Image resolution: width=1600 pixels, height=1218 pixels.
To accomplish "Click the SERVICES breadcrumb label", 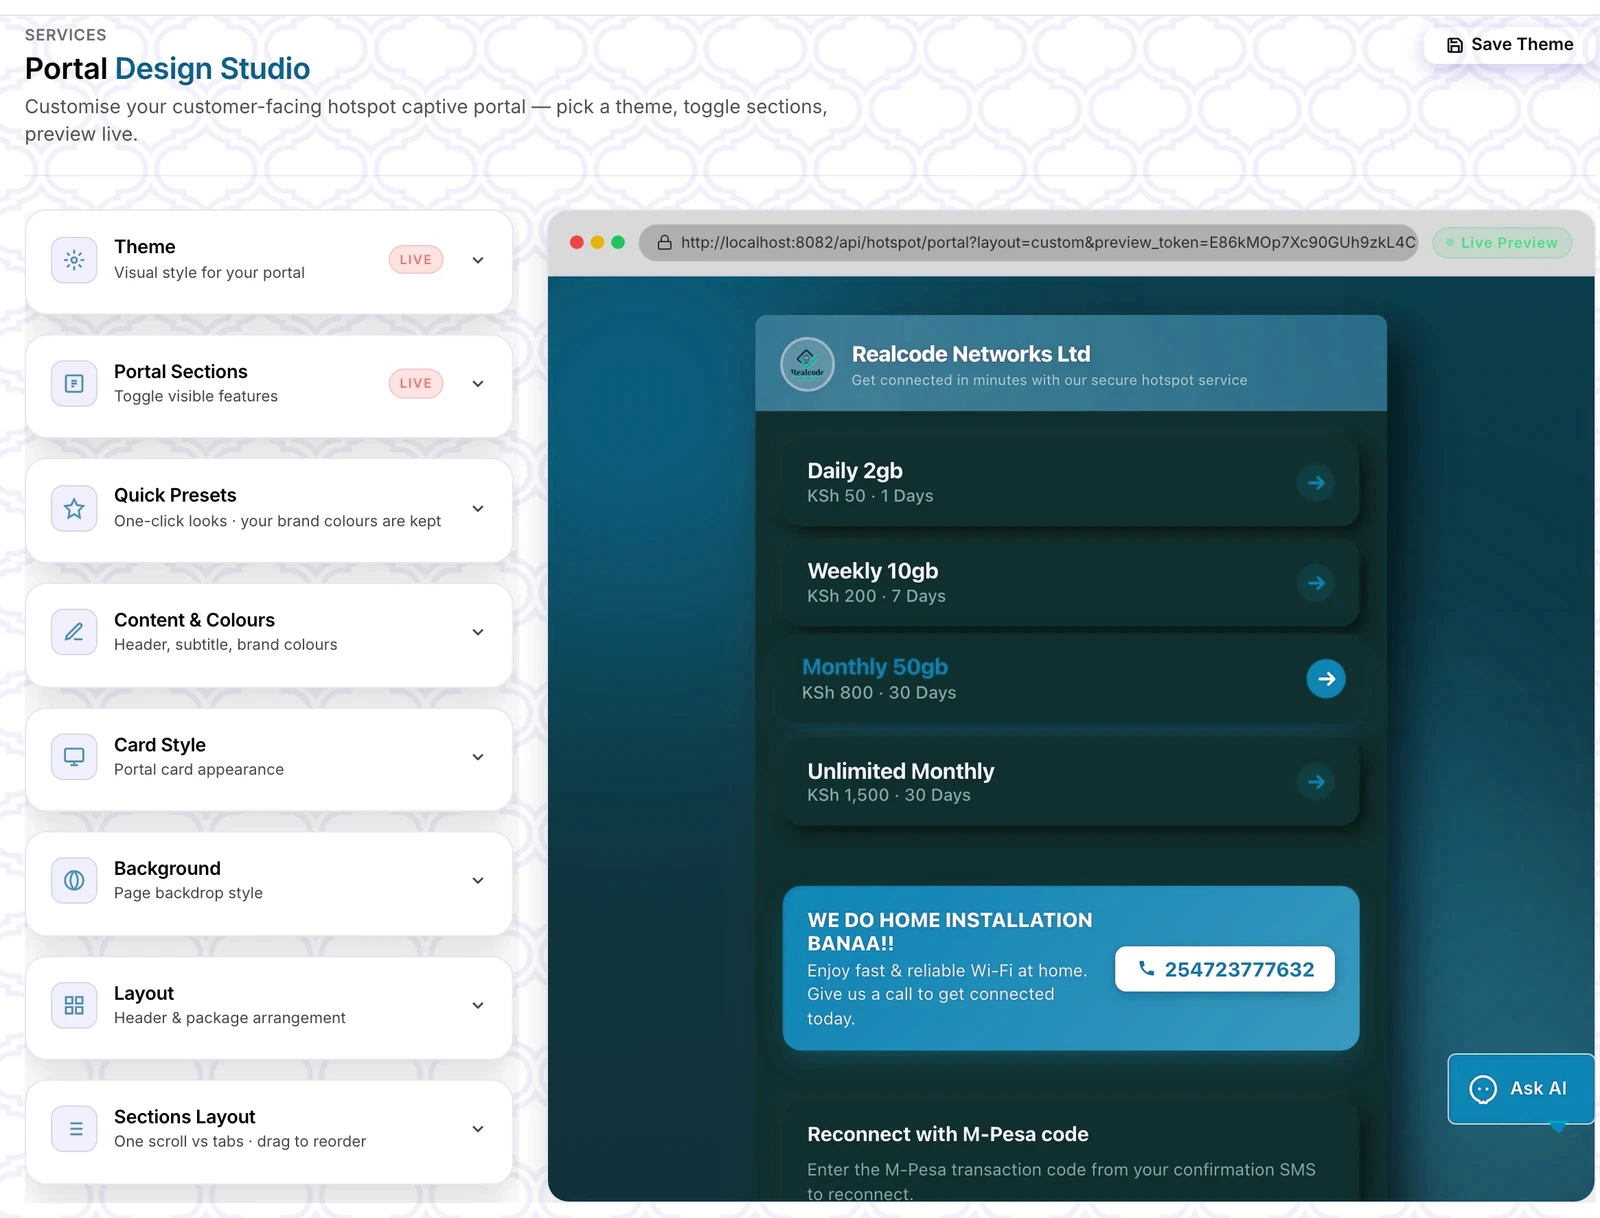I will point(66,35).
